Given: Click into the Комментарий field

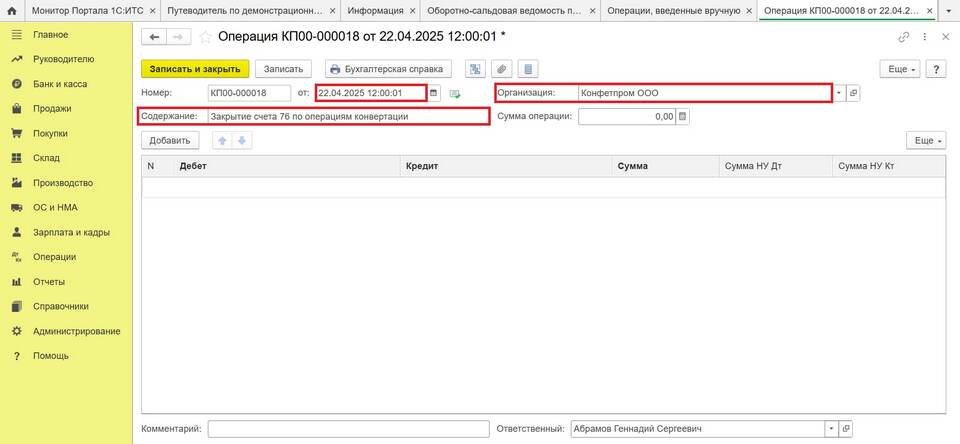Looking at the screenshot, I should (x=347, y=429).
